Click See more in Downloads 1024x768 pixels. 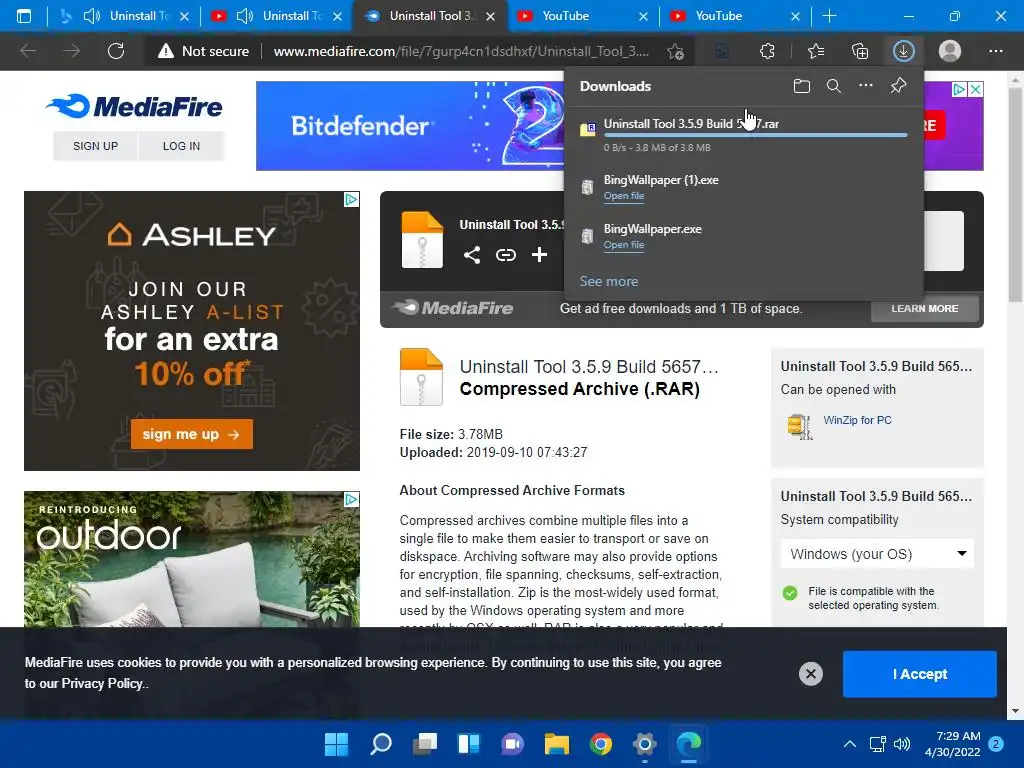click(609, 281)
